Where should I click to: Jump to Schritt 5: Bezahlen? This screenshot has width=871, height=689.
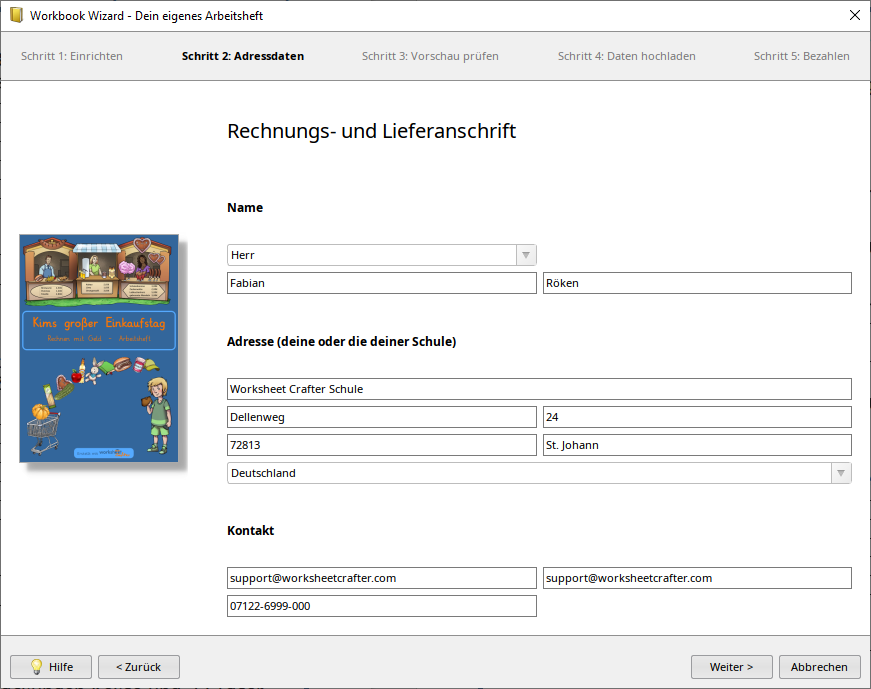click(802, 57)
